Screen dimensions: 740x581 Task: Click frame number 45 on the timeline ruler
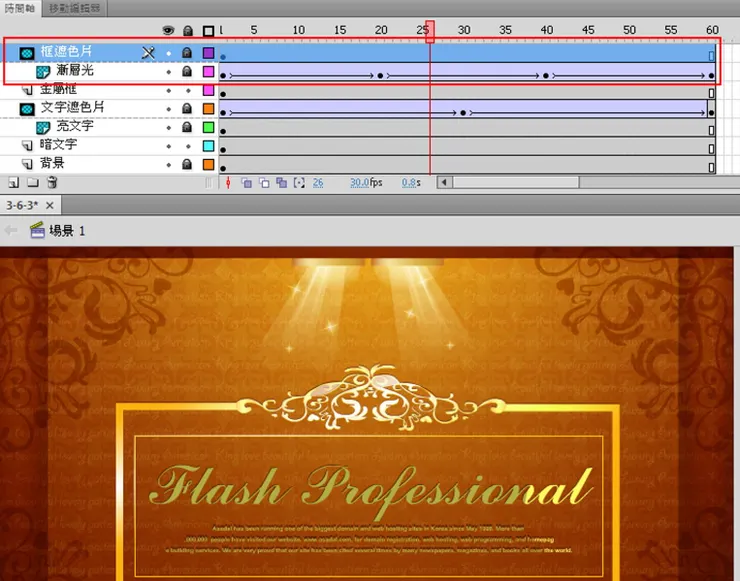click(588, 30)
